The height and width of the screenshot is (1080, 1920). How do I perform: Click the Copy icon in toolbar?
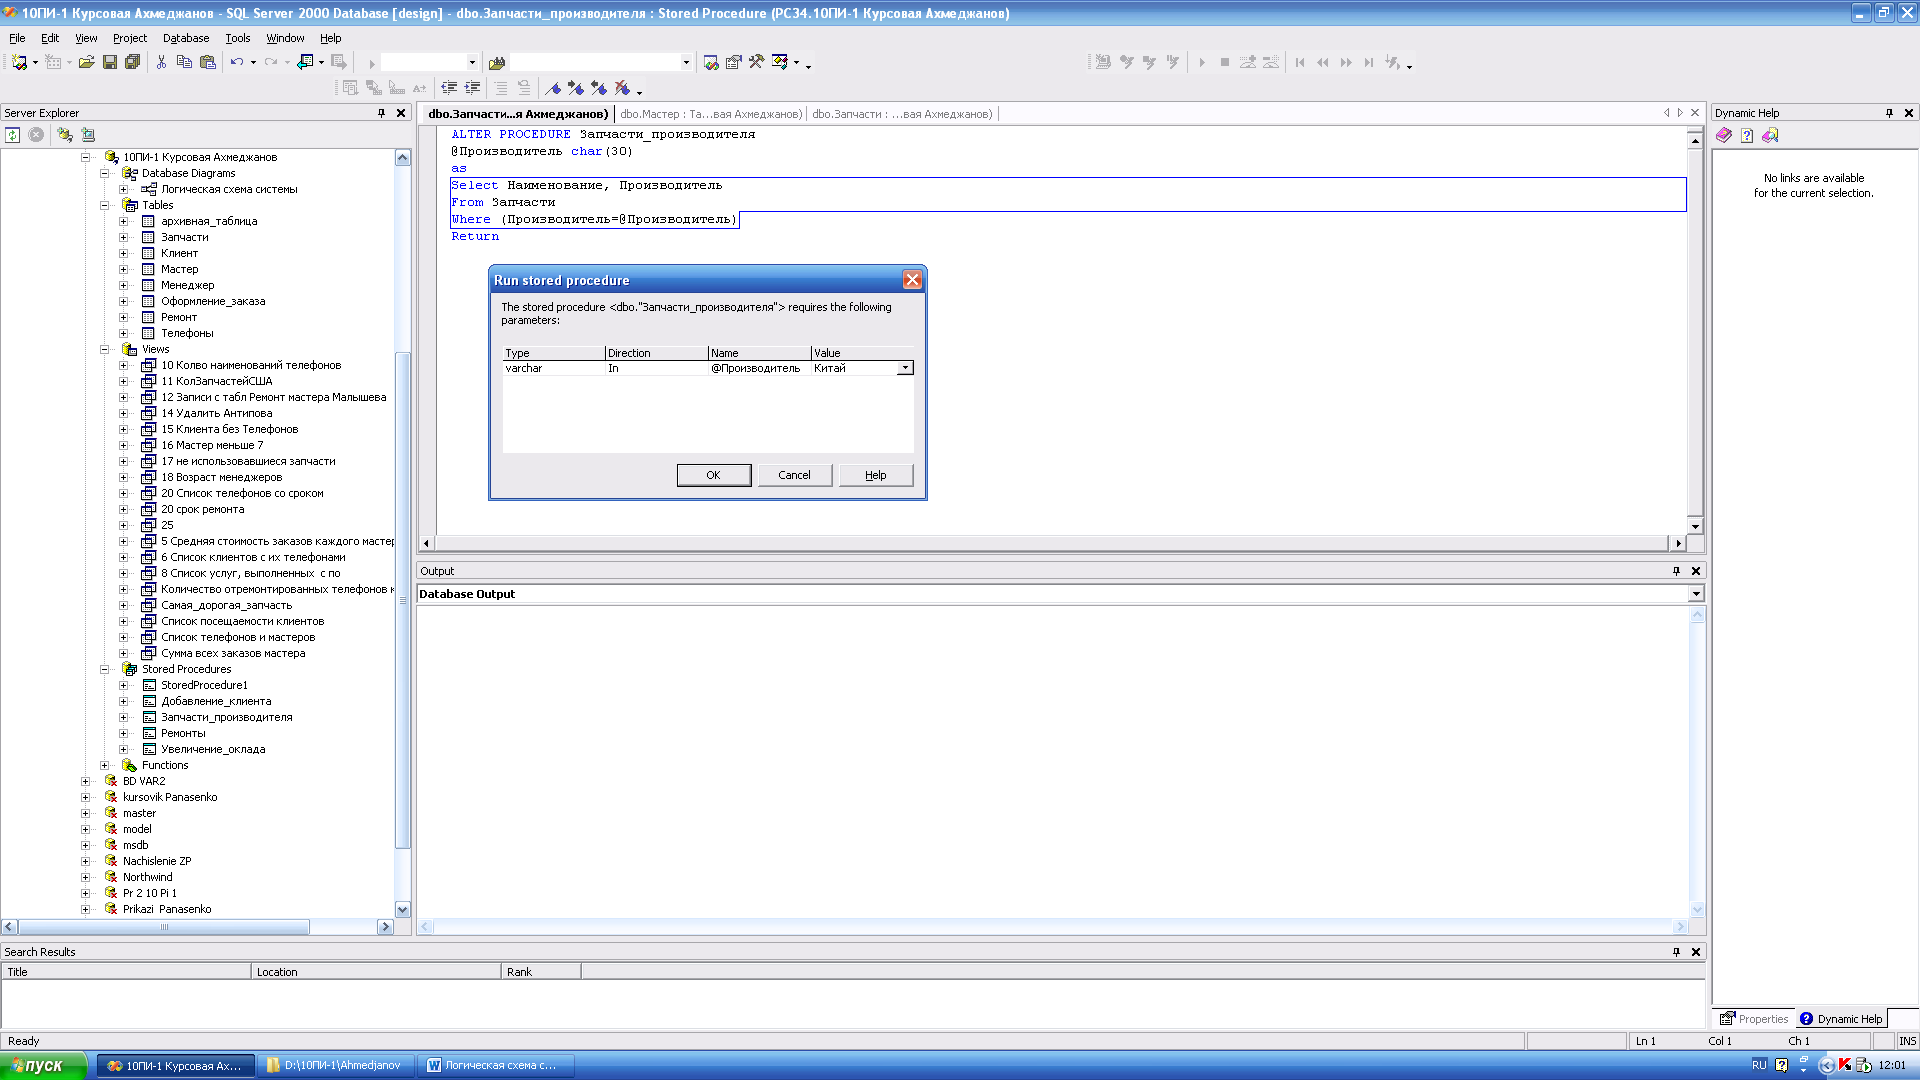click(184, 62)
